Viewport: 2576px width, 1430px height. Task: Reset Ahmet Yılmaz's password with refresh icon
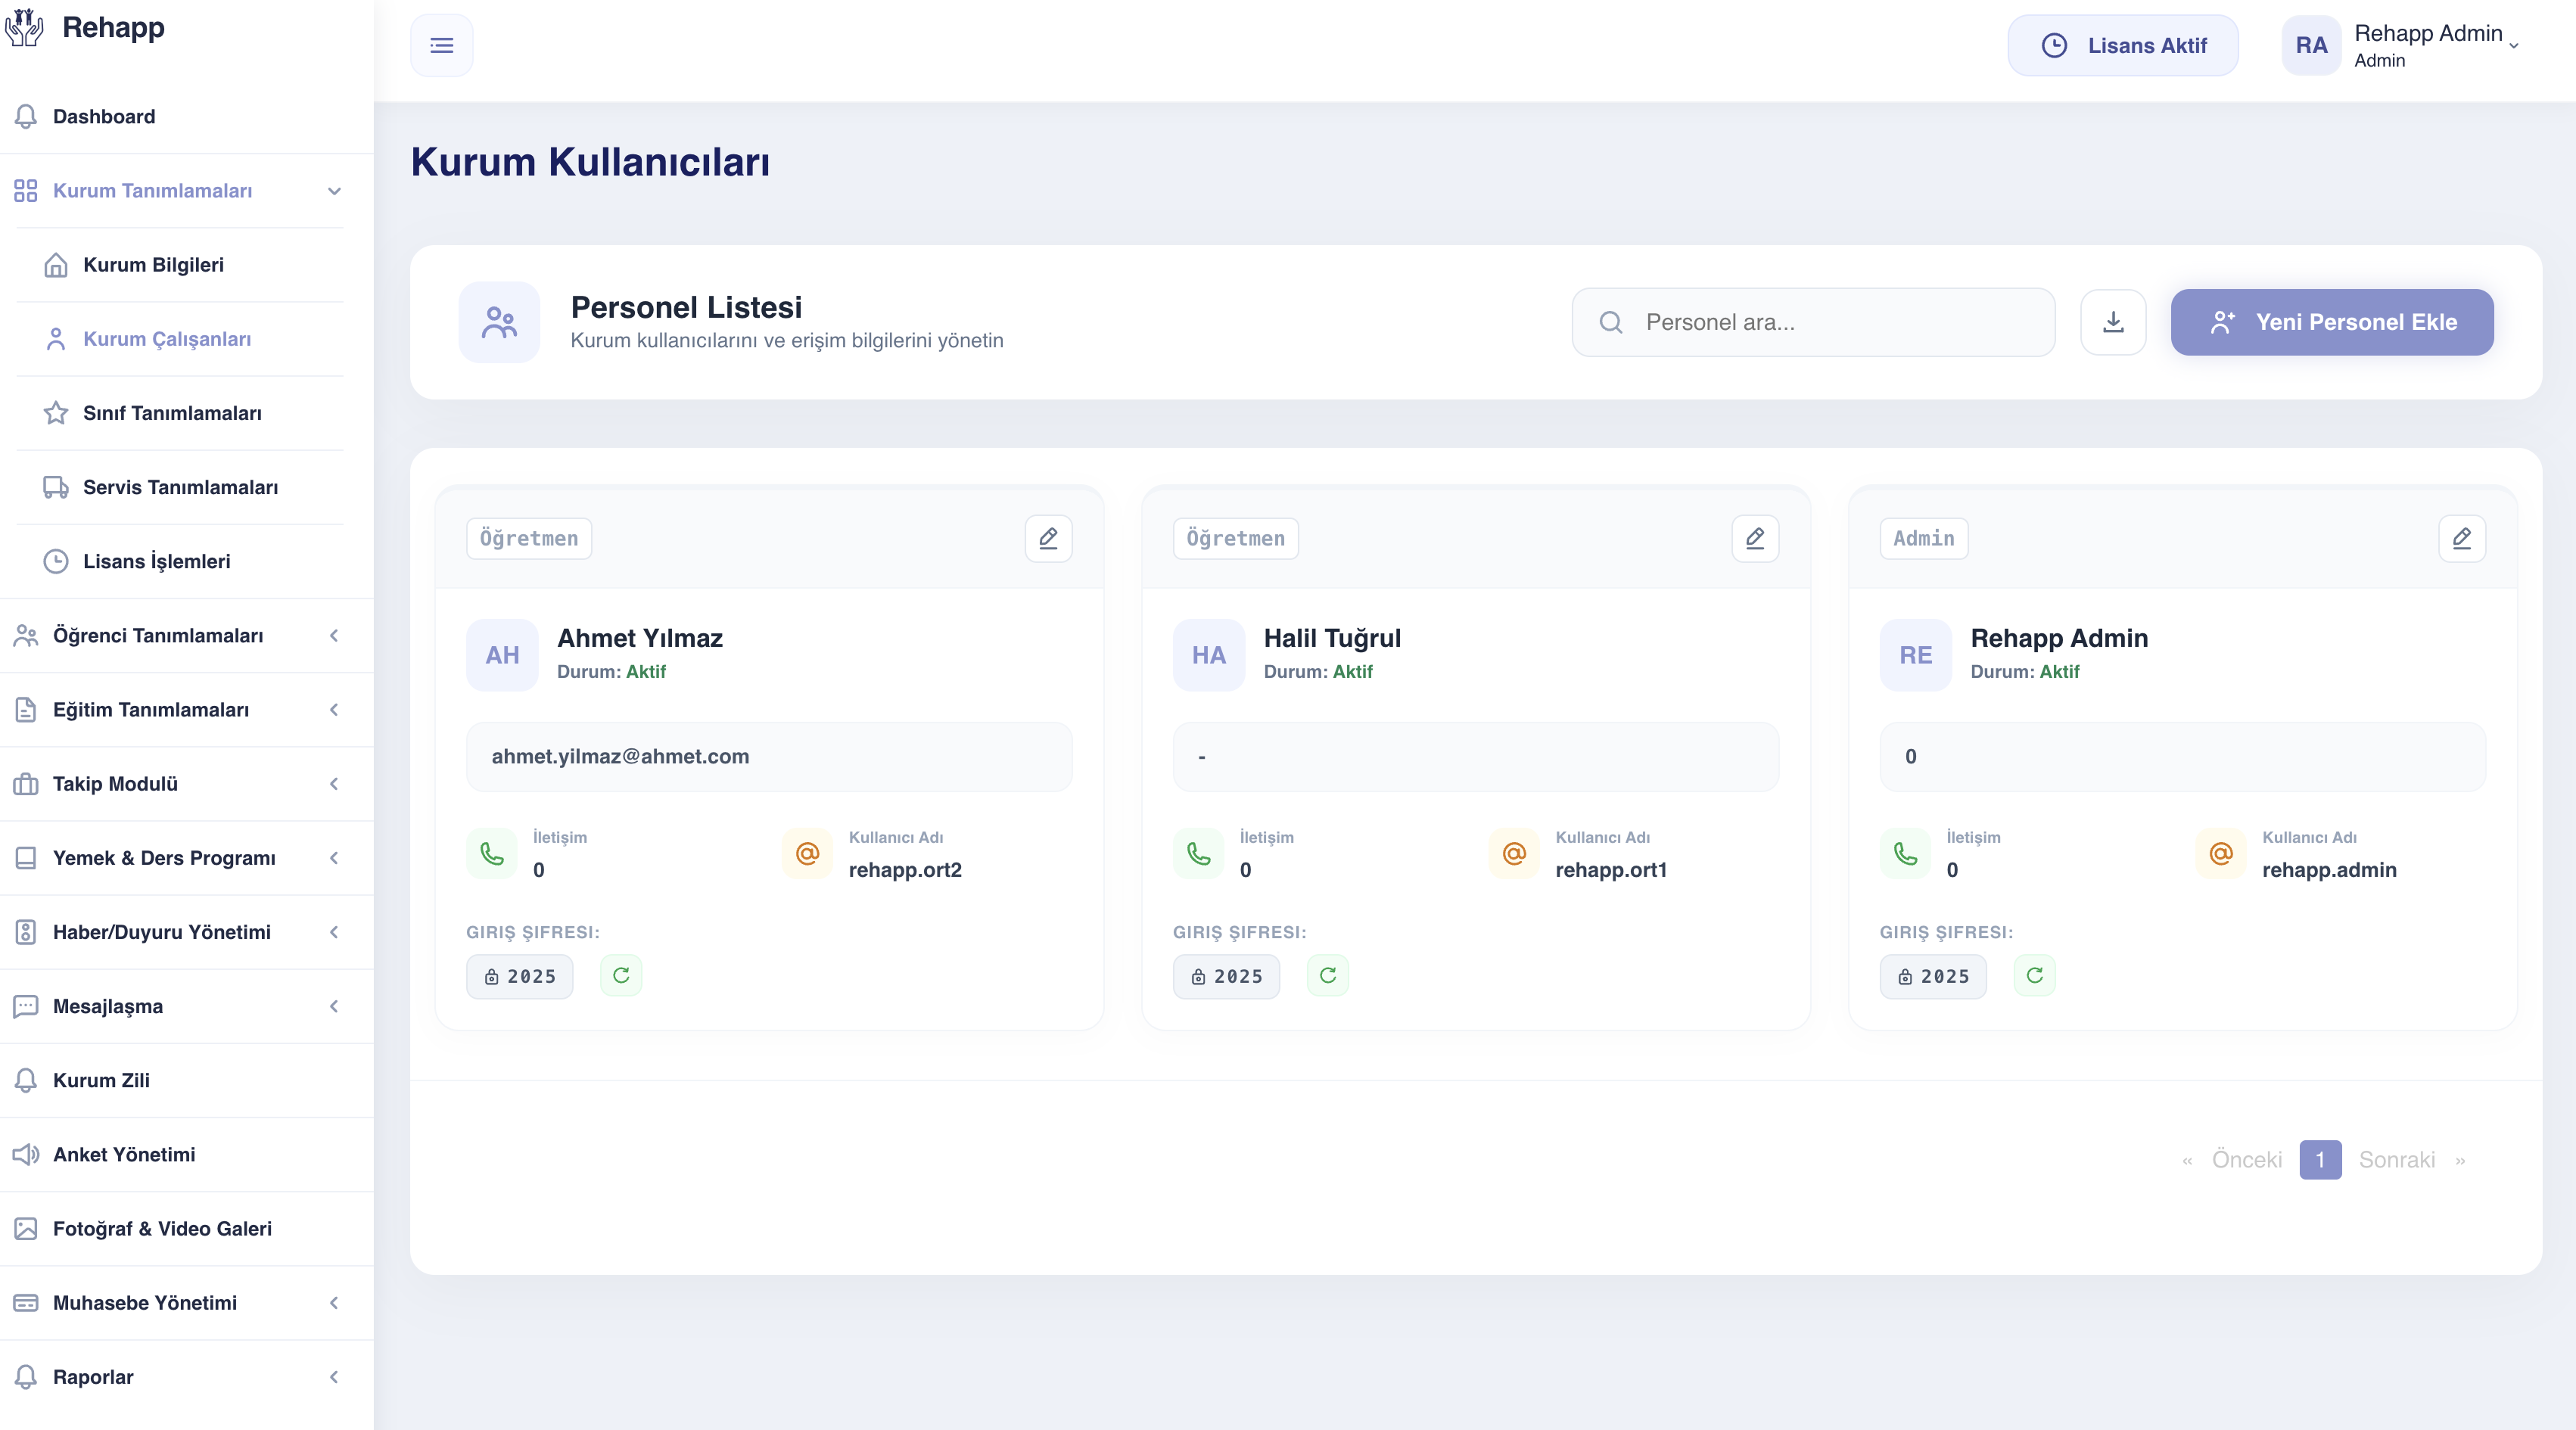[x=621, y=975]
